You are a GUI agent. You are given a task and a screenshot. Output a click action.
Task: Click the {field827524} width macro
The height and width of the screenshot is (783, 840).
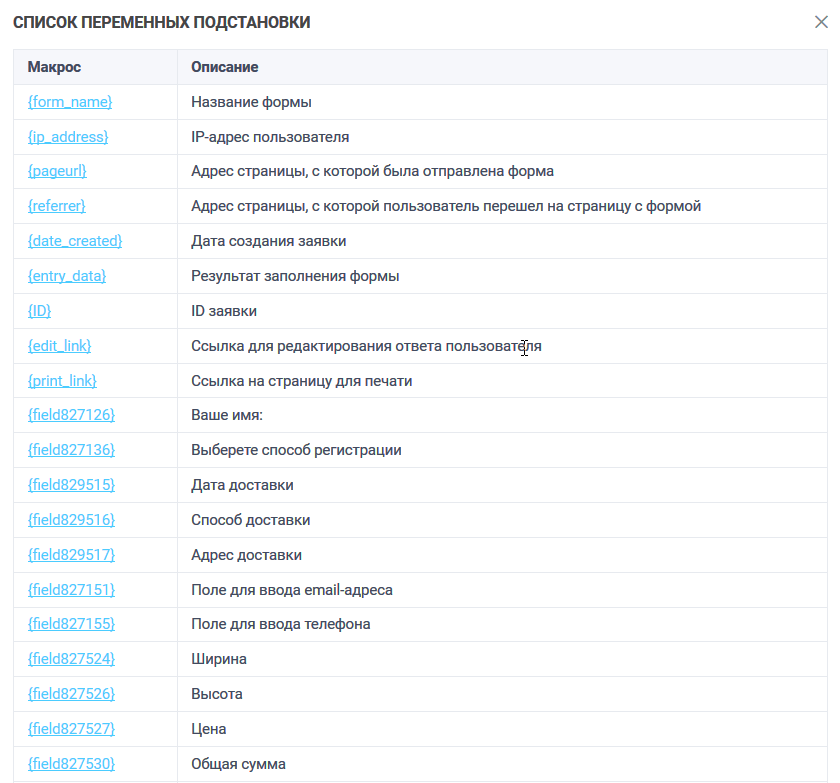(x=71, y=659)
